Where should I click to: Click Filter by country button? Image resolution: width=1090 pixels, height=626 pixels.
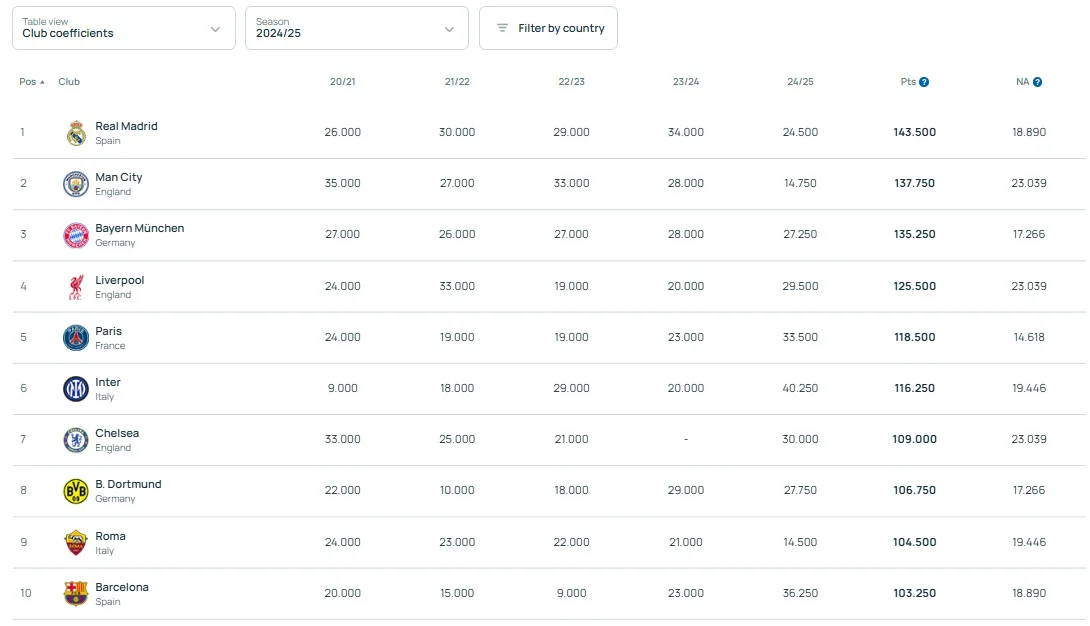(548, 28)
